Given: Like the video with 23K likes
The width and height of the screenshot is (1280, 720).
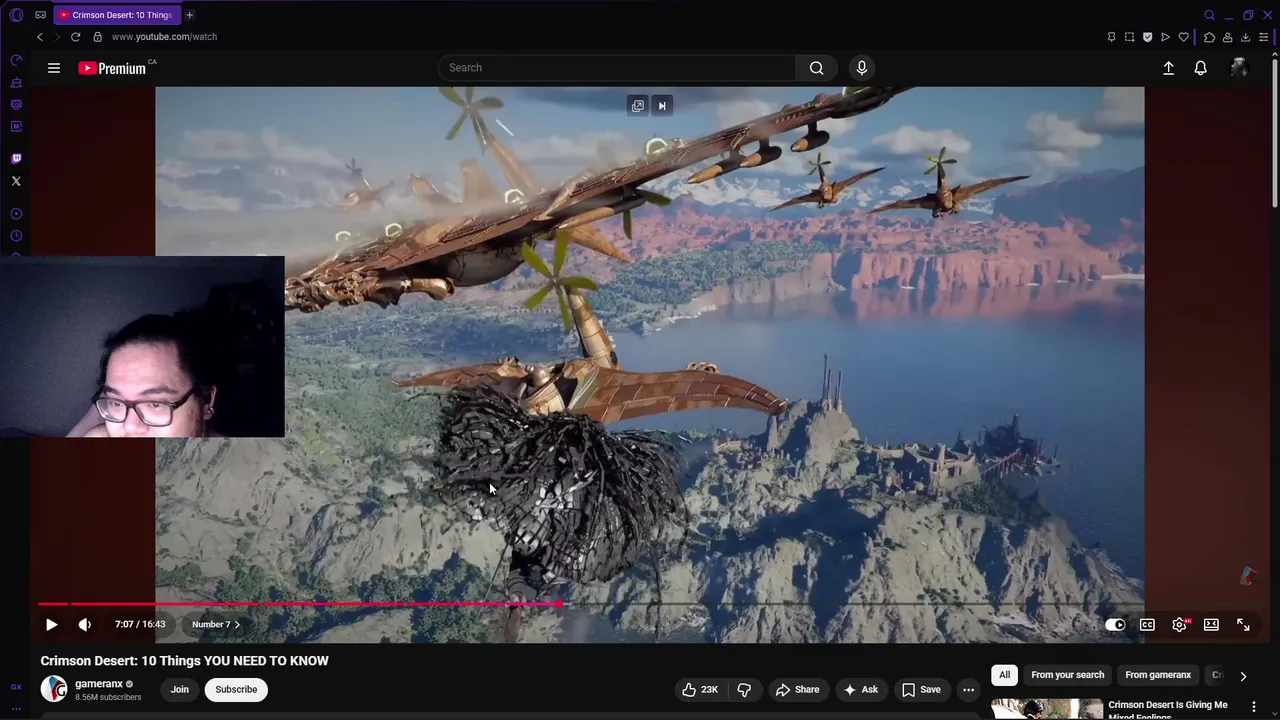Looking at the screenshot, I should coord(701,689).
